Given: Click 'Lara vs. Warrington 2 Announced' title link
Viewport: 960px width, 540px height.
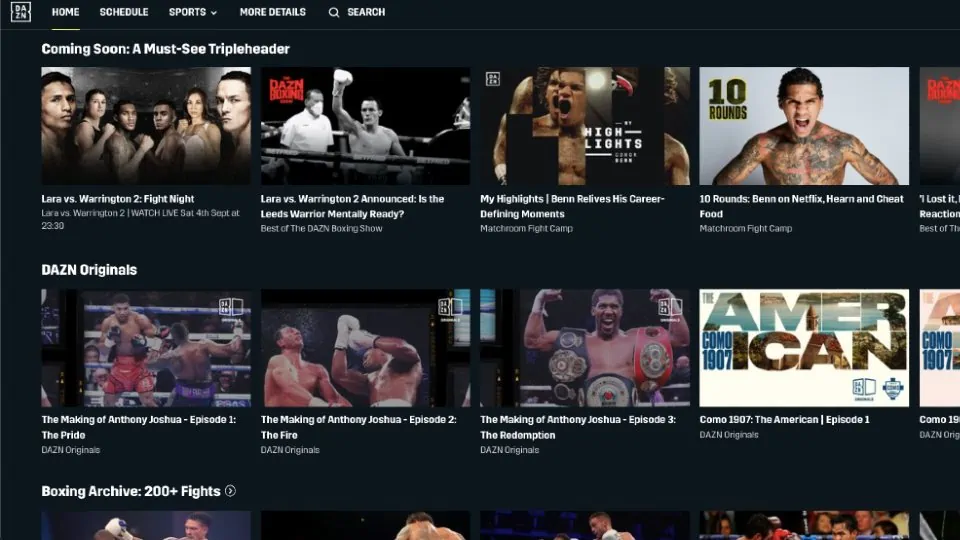Looking at the screenshot, I should point(353,206).
